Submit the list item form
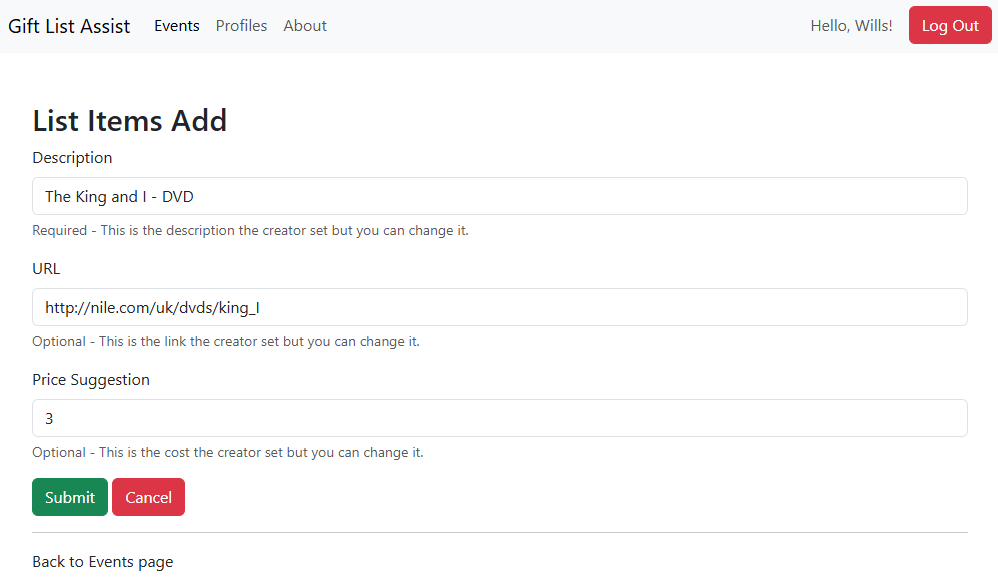Screen dimensions: 998x580 (69, 497)
